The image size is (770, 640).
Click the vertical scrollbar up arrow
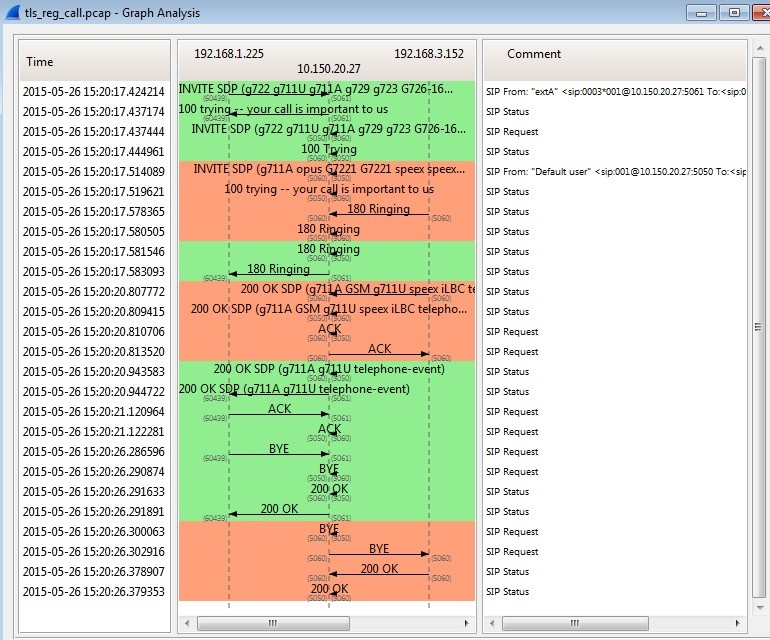click(x=760, y=49)
